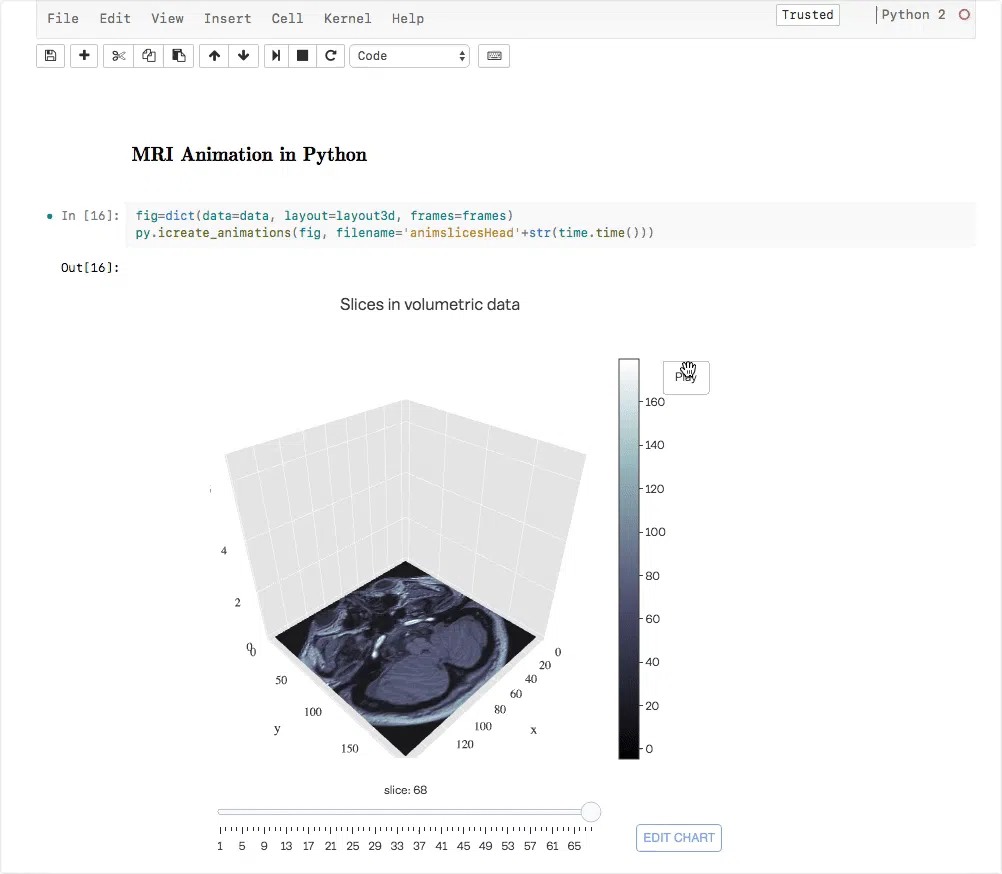Click the Trusted notebook indicator
The image size is (1002, 874).
[807, 15]
